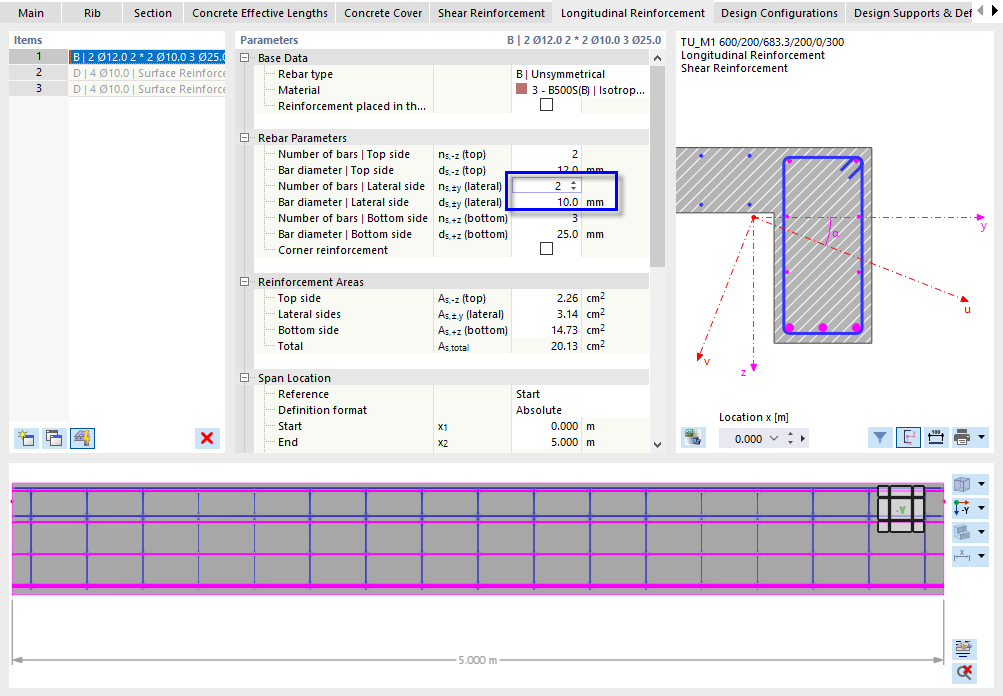Open the printer icon dropdown arrow
Screen dimensions: 1003x696
(x=981, y=438)
